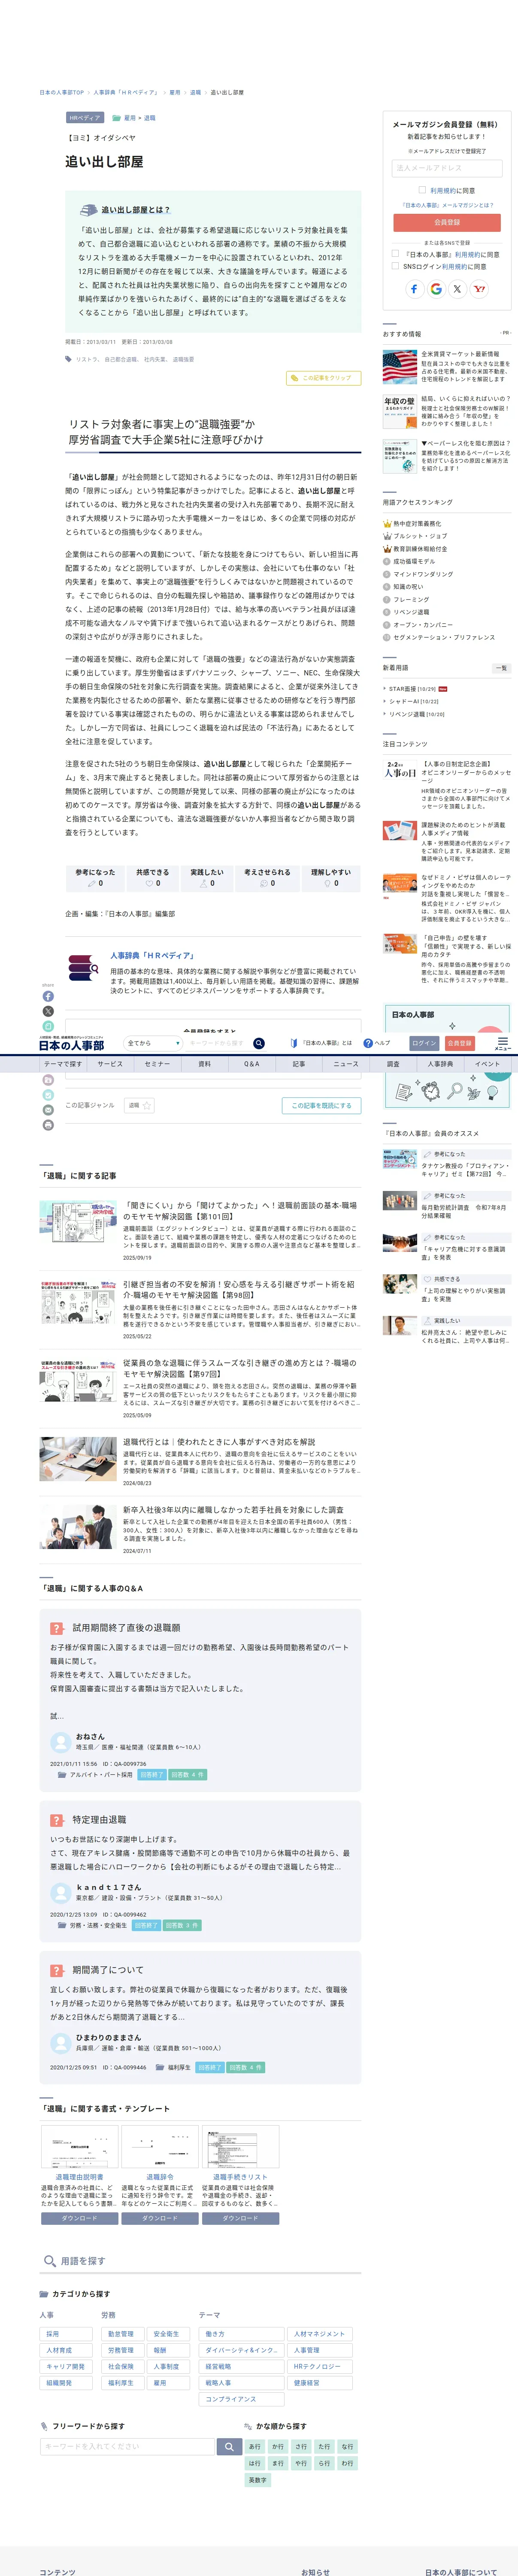Click the ヘルプ question mark icon
The image size is (518, 2576).
coord(368,1043)
